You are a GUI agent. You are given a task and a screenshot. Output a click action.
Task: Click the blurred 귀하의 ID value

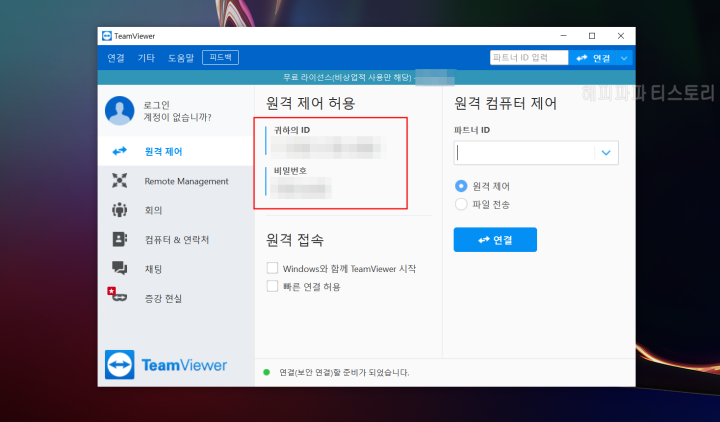click(328, 148)
